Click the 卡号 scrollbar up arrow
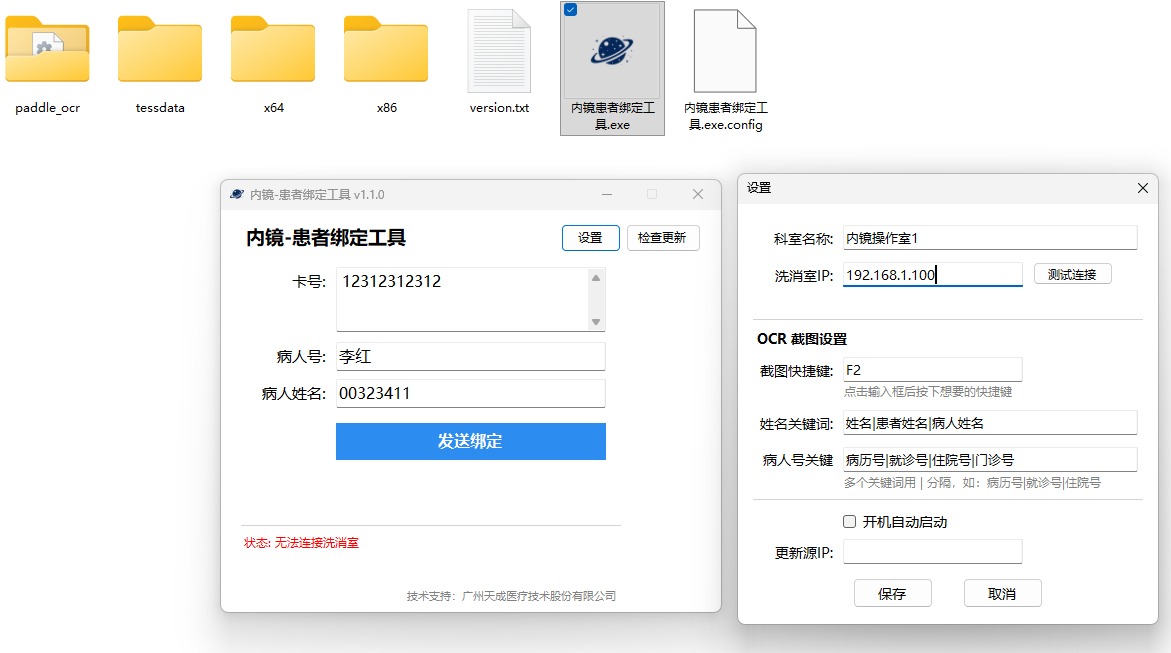The image size is (1171, 653). 596,278
